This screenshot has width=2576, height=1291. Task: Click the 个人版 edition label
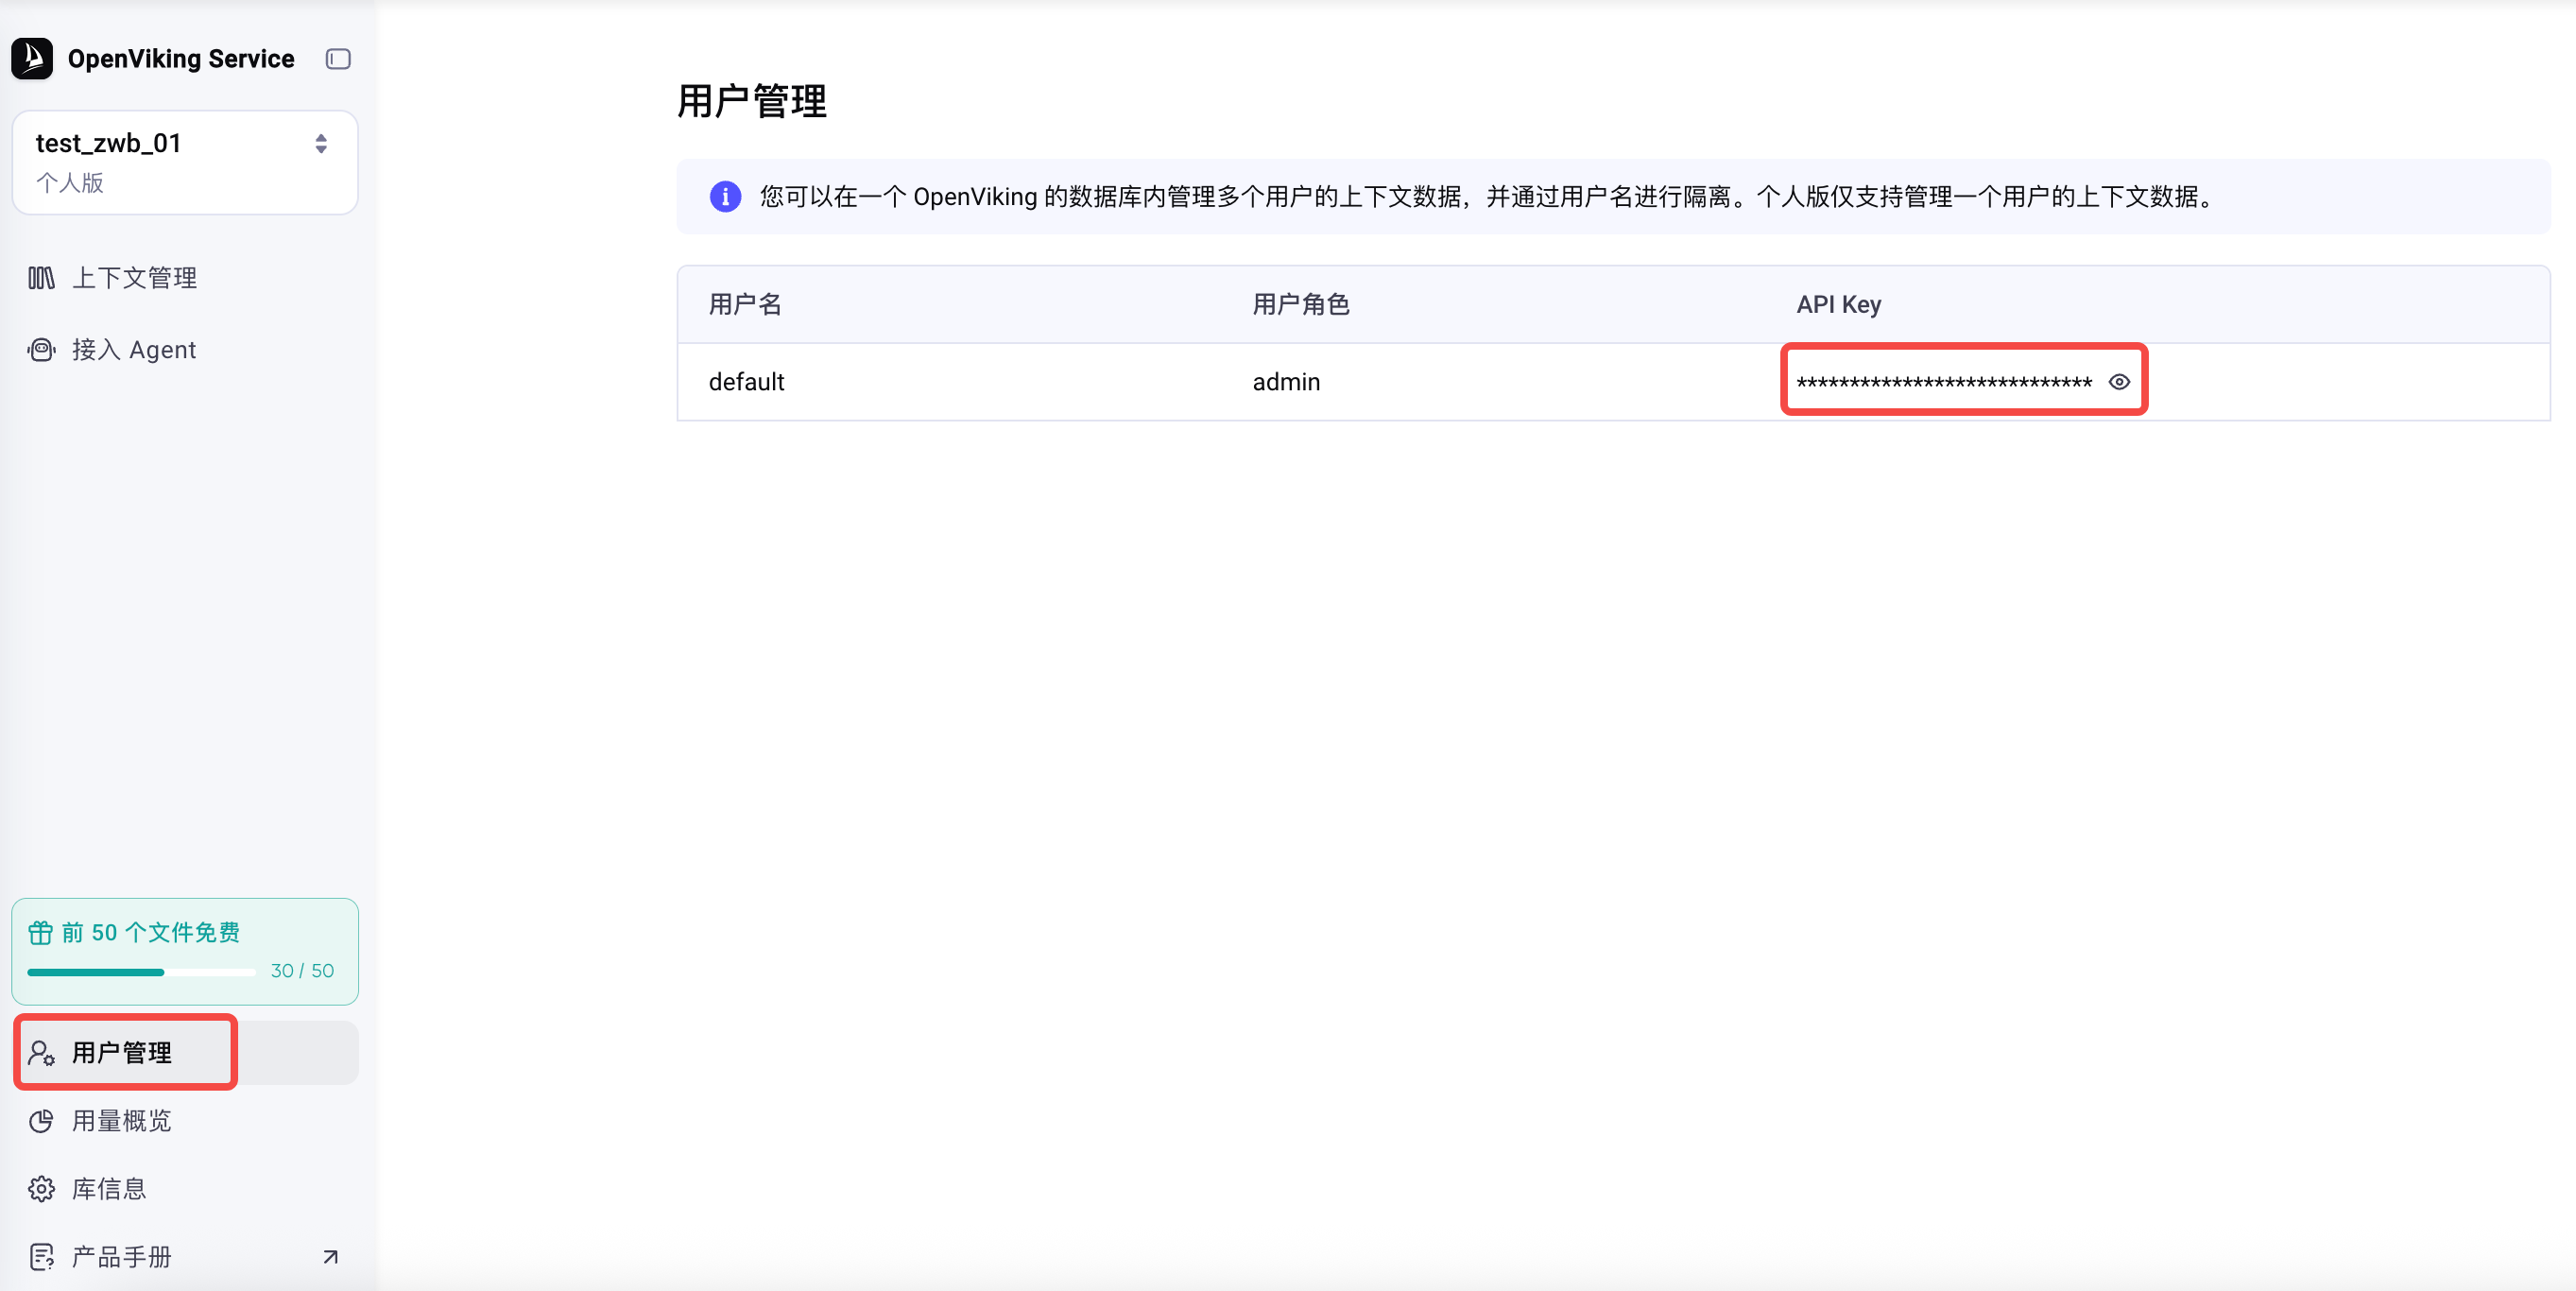pos(70,182)
